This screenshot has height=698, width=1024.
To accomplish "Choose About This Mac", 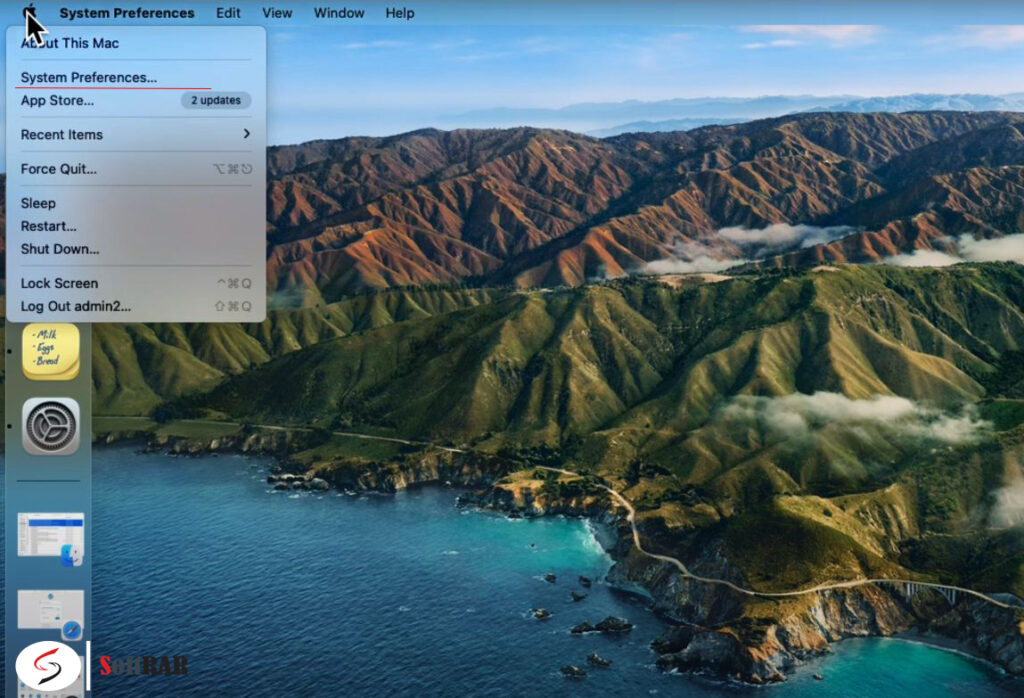I will [x=135, y=43].
